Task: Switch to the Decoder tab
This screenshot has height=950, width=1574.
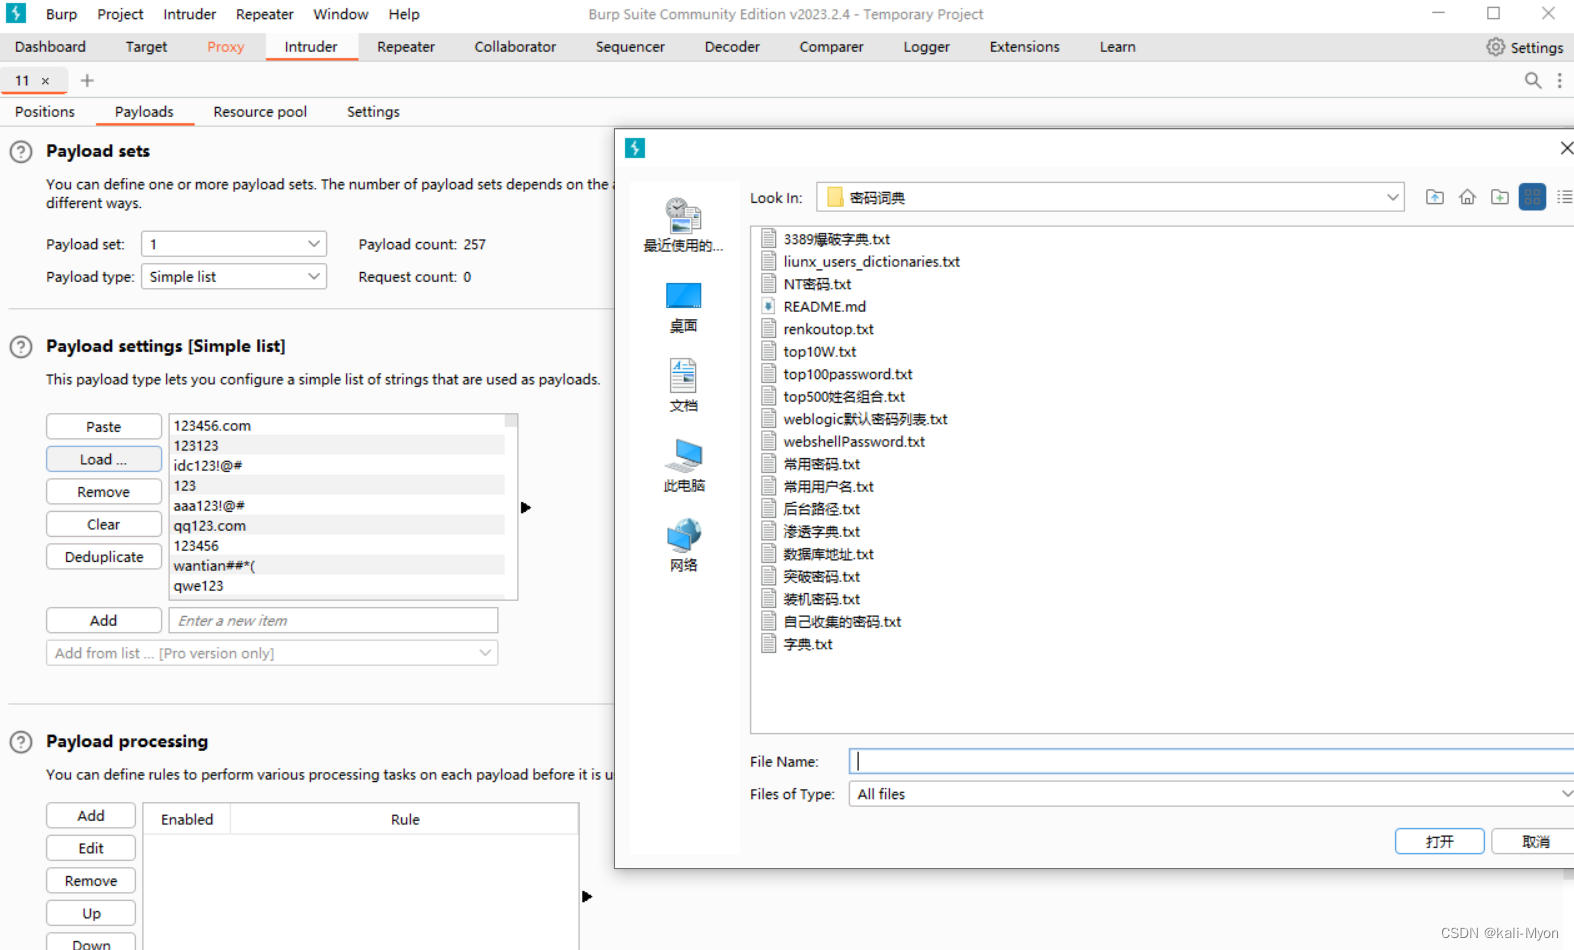Action: 732,47
